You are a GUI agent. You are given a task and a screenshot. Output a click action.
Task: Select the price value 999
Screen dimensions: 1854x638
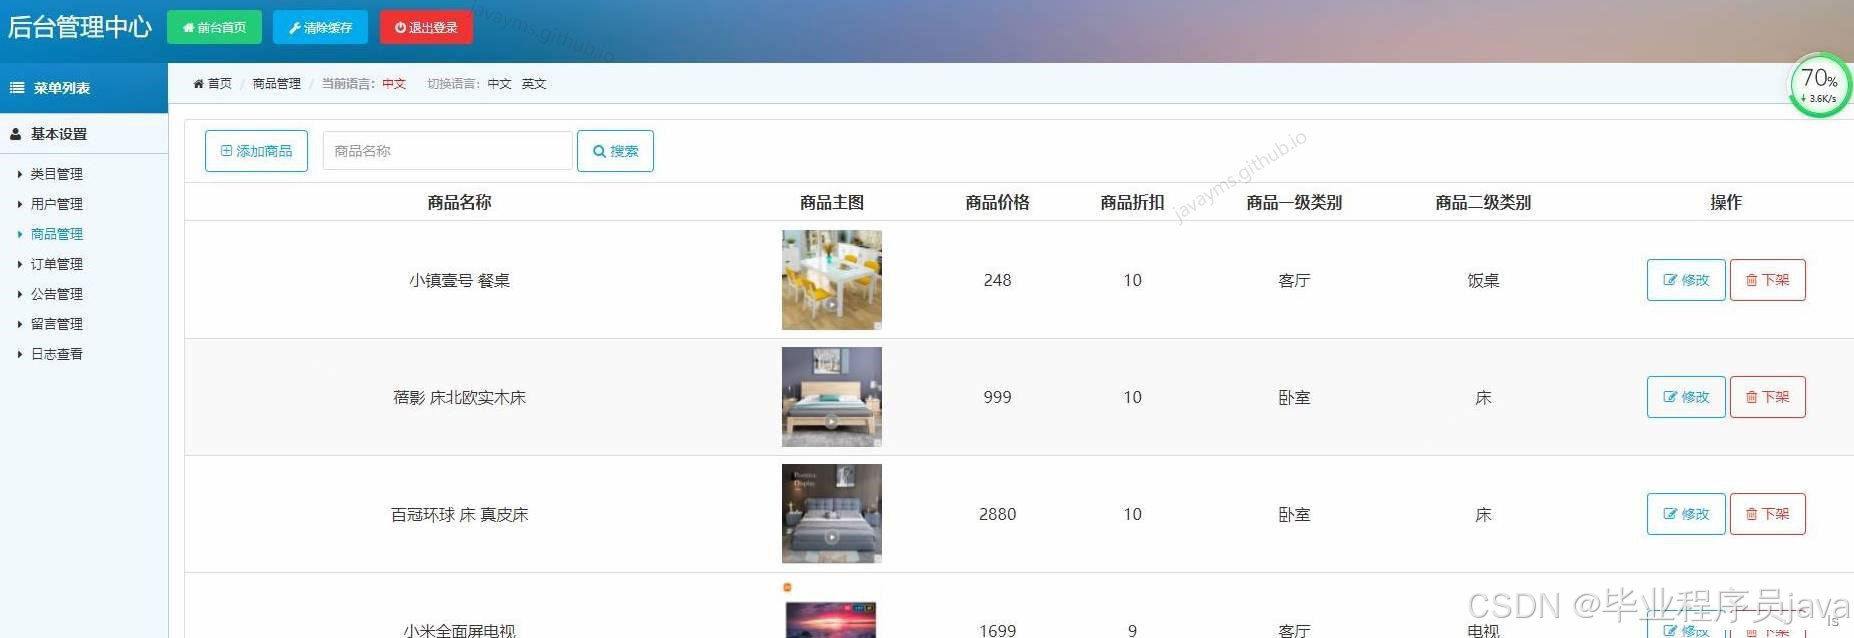click(x=997, y=398)
